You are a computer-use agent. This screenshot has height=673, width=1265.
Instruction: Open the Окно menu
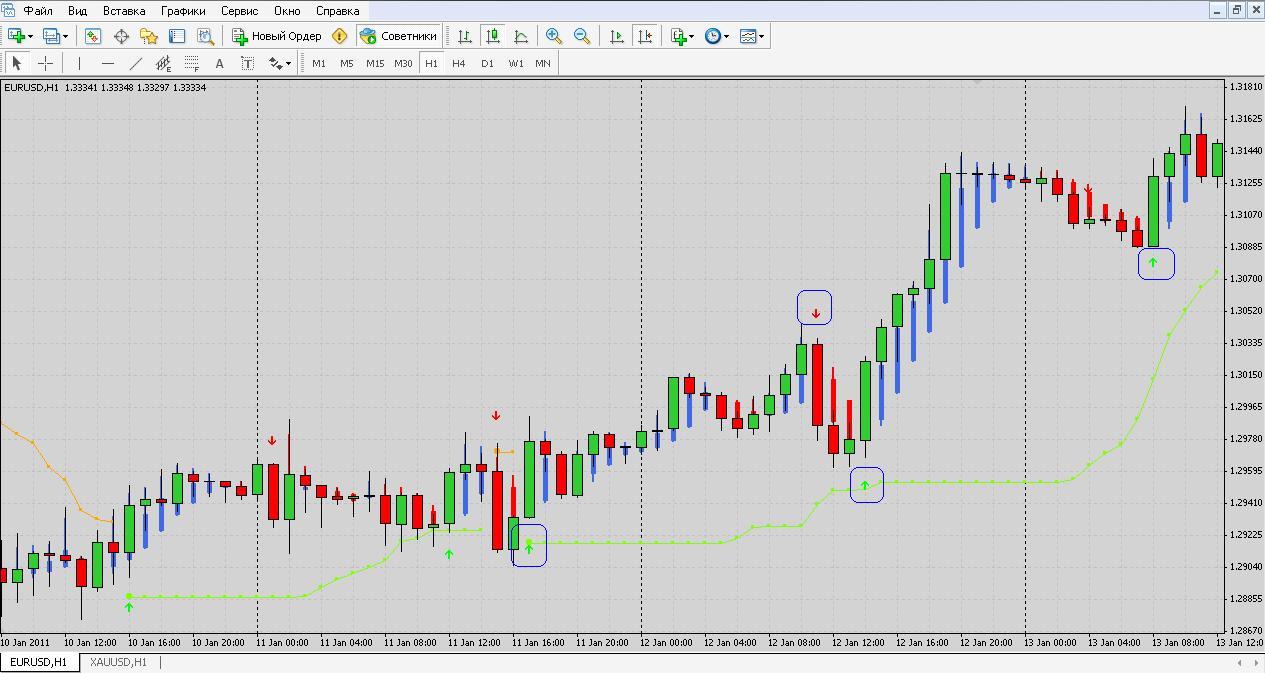tap(287, 11)
